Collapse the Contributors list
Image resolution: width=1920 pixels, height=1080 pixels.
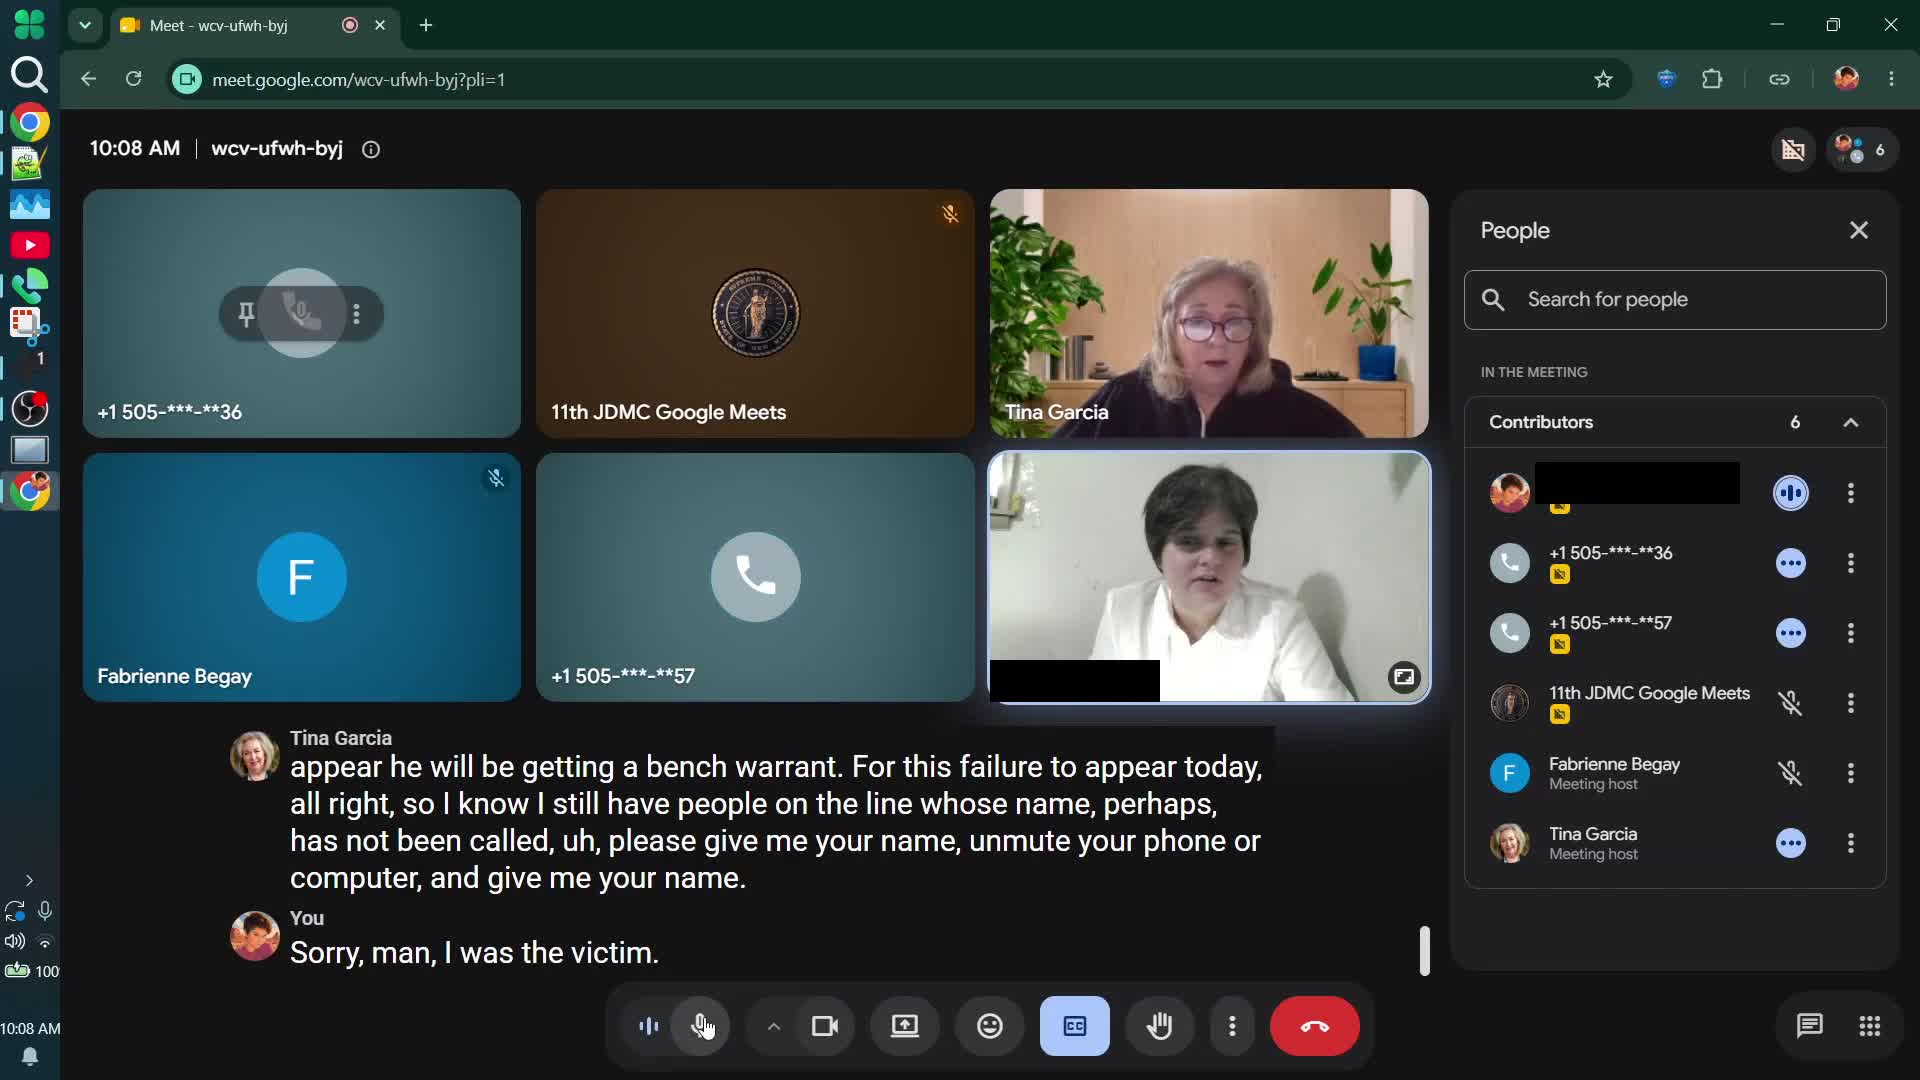(1850, 423)
